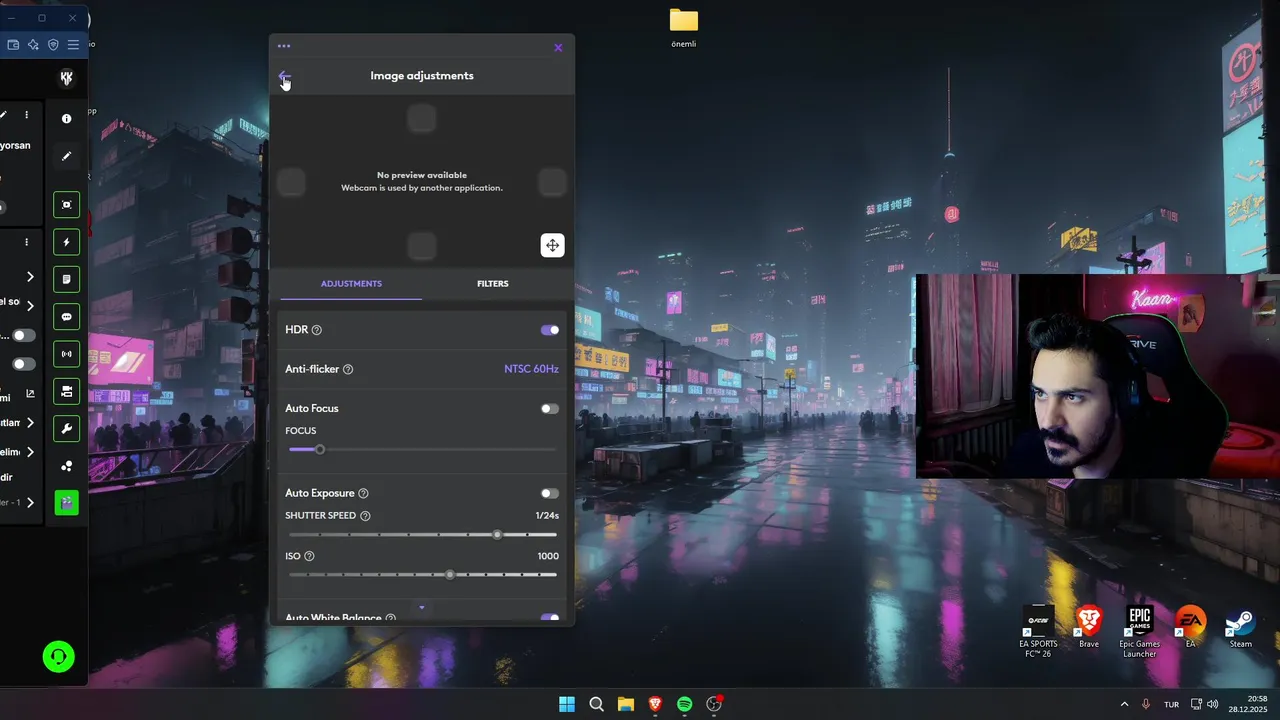1280x720 pixels.
Task: Click the faded button right of preview
Action: pos(552,182)
